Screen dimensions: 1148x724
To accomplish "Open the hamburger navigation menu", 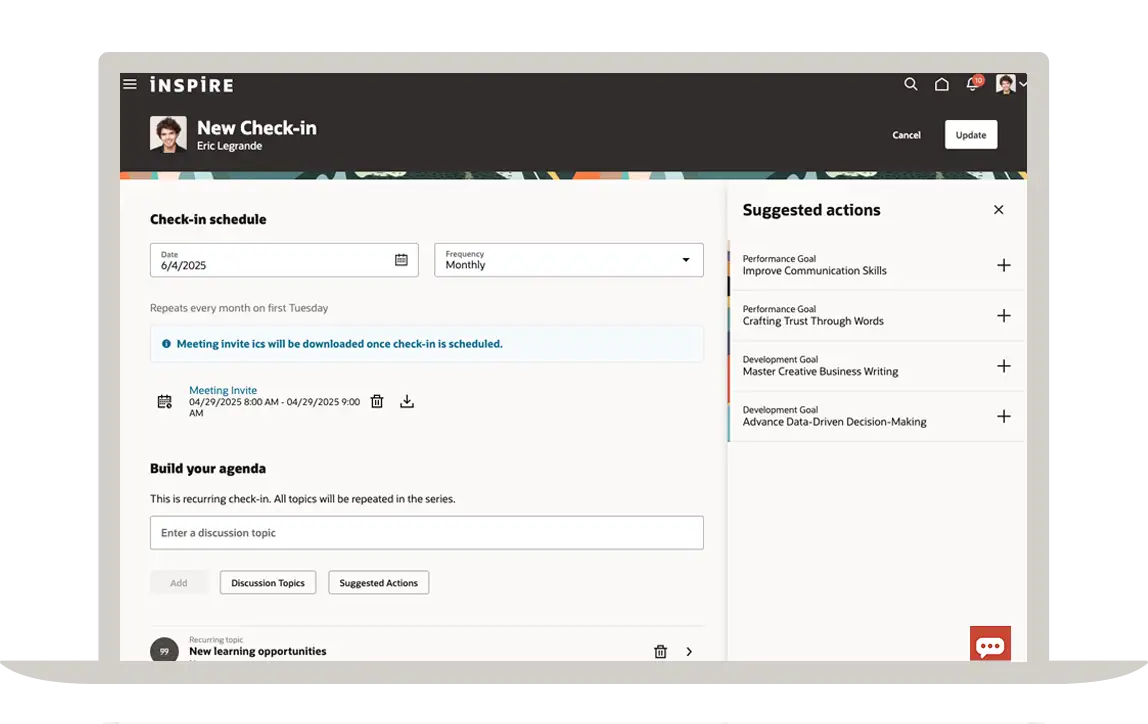I will click(x=130, y=84).
